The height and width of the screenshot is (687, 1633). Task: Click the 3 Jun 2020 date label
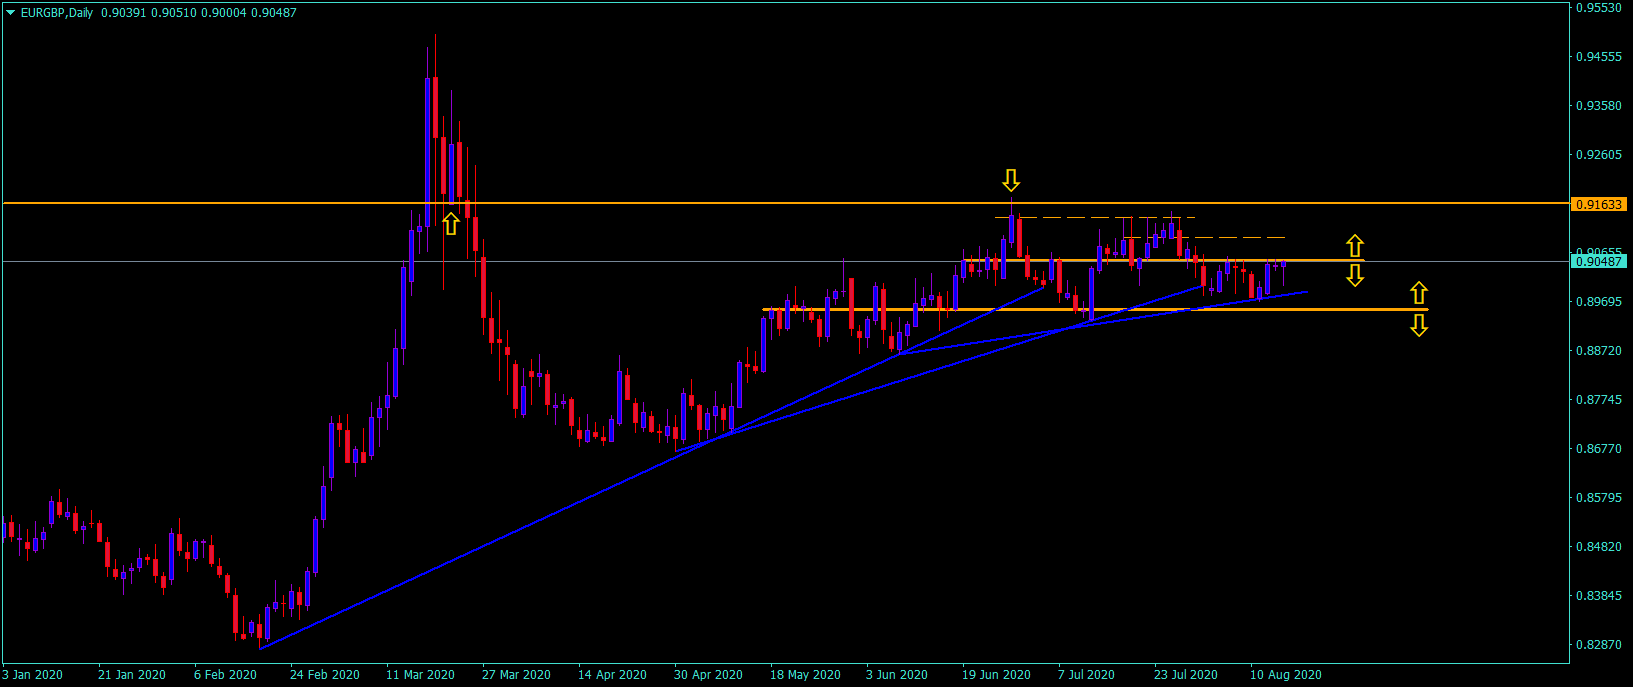click(897, 675)
